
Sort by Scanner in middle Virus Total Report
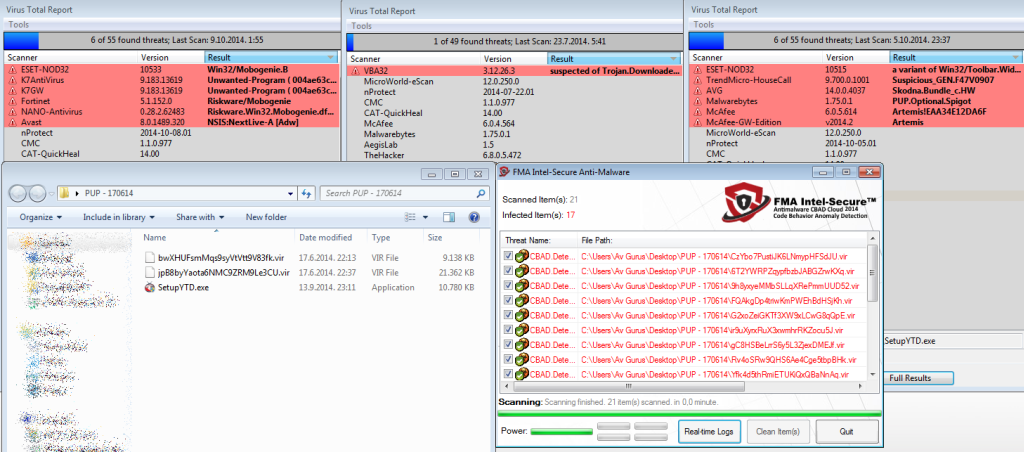pyautogui.click(x=414, y=59)
